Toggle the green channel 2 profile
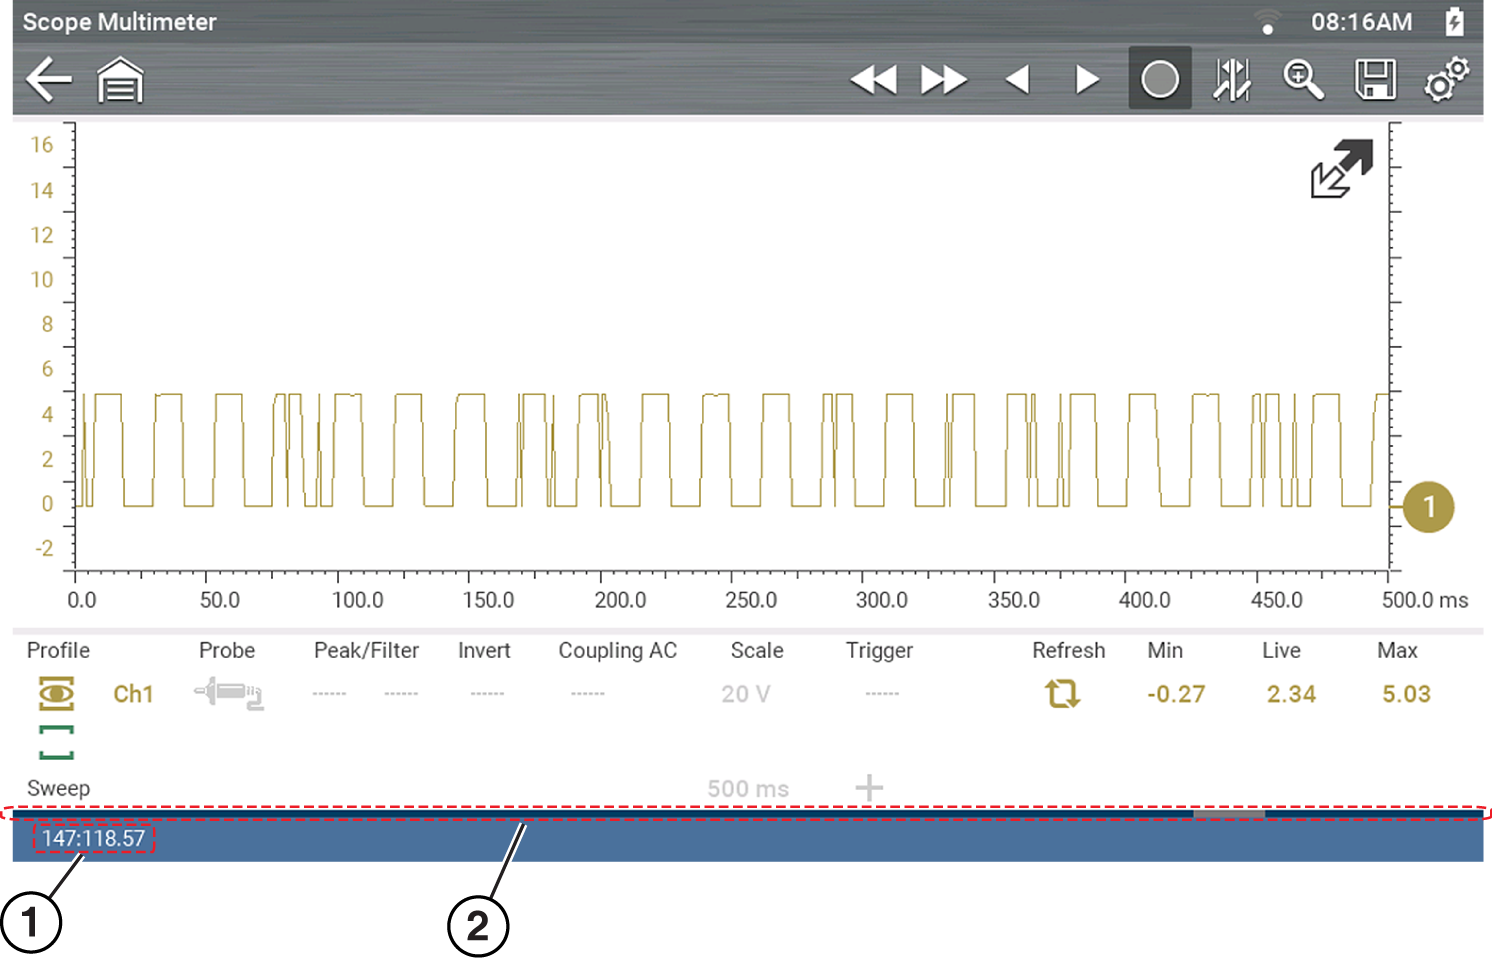The image size is (1492, 958). pos(56,742)
